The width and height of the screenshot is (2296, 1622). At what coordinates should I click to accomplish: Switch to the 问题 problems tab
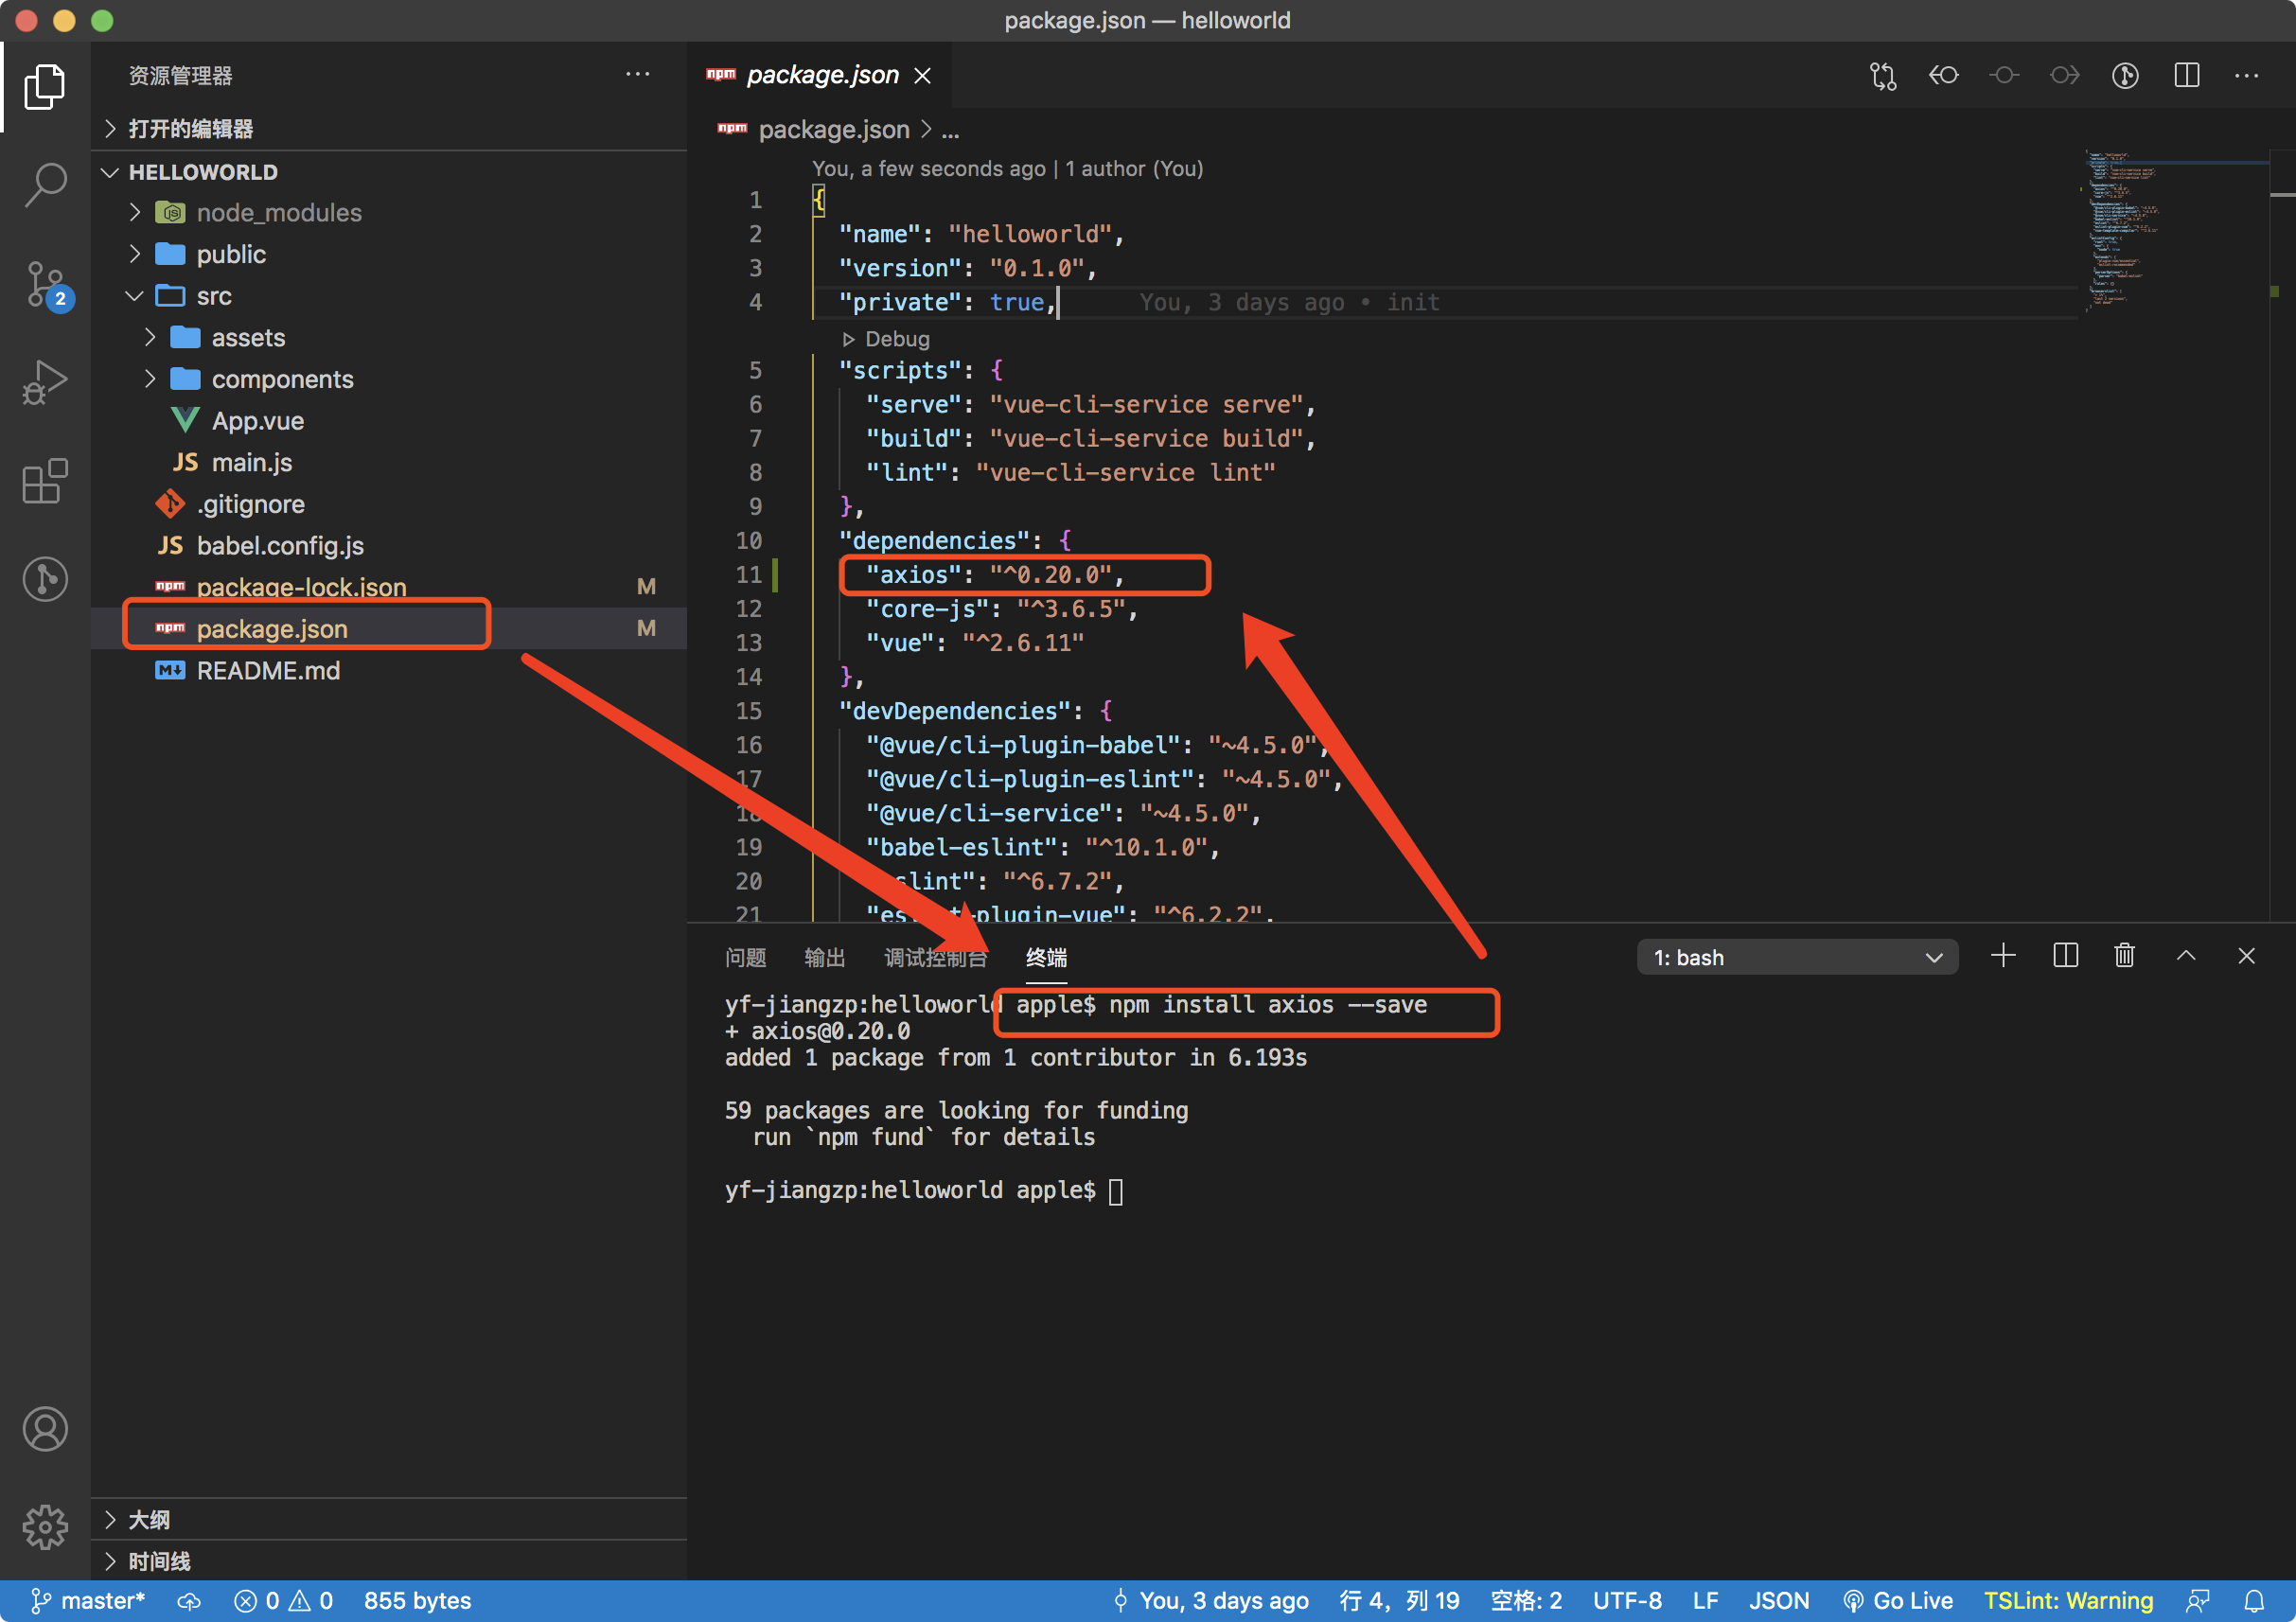pyautogui.click(x=745, y=958)
